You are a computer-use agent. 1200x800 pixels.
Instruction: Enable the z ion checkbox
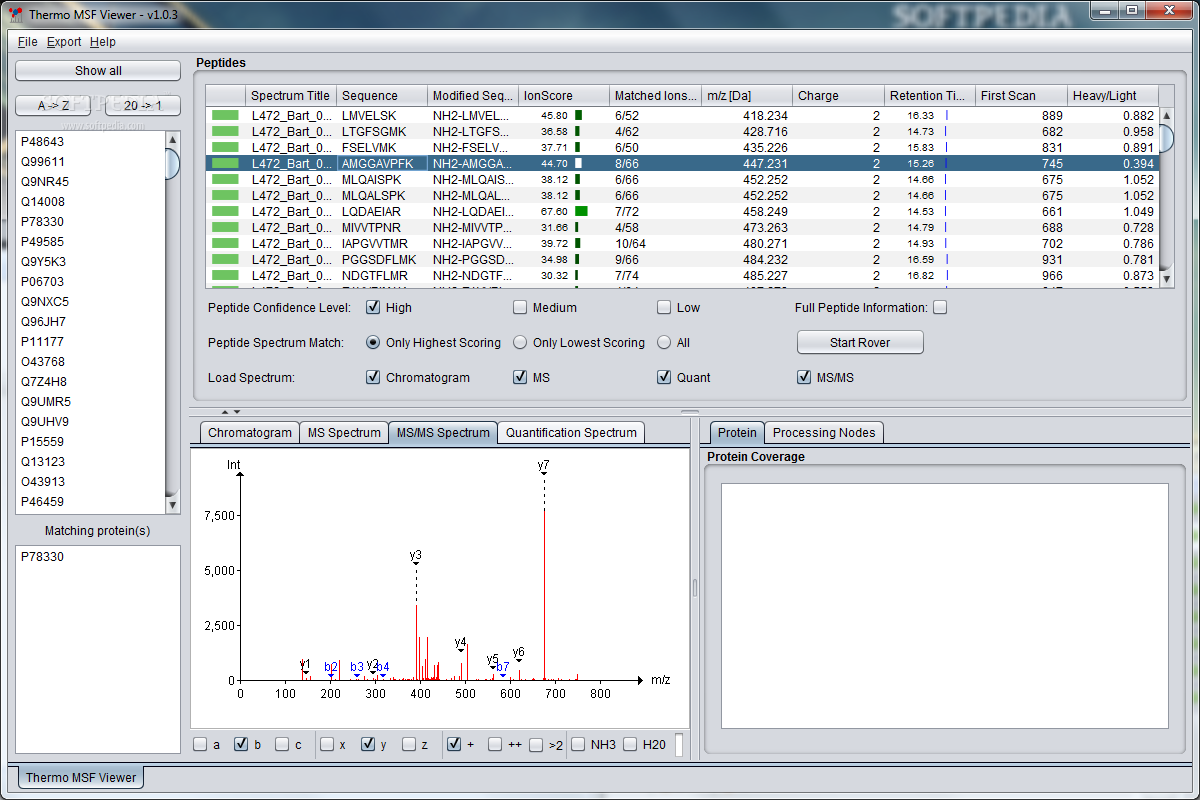409,744
